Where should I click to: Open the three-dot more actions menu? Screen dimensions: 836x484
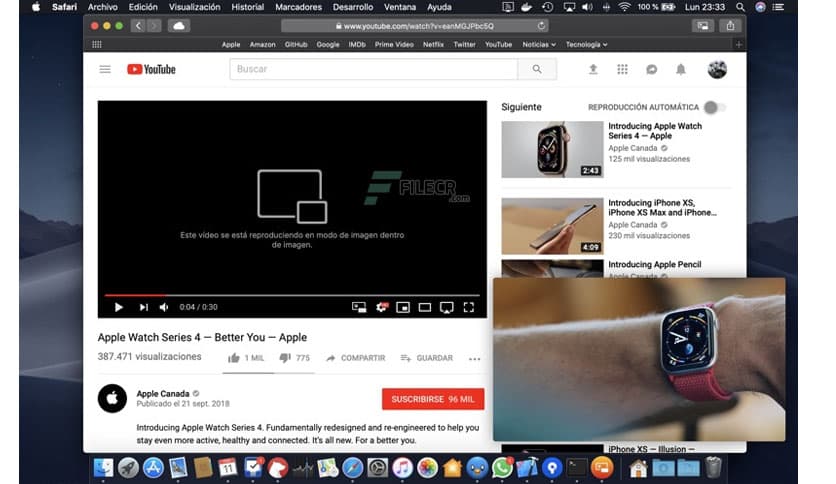[475, 359]
